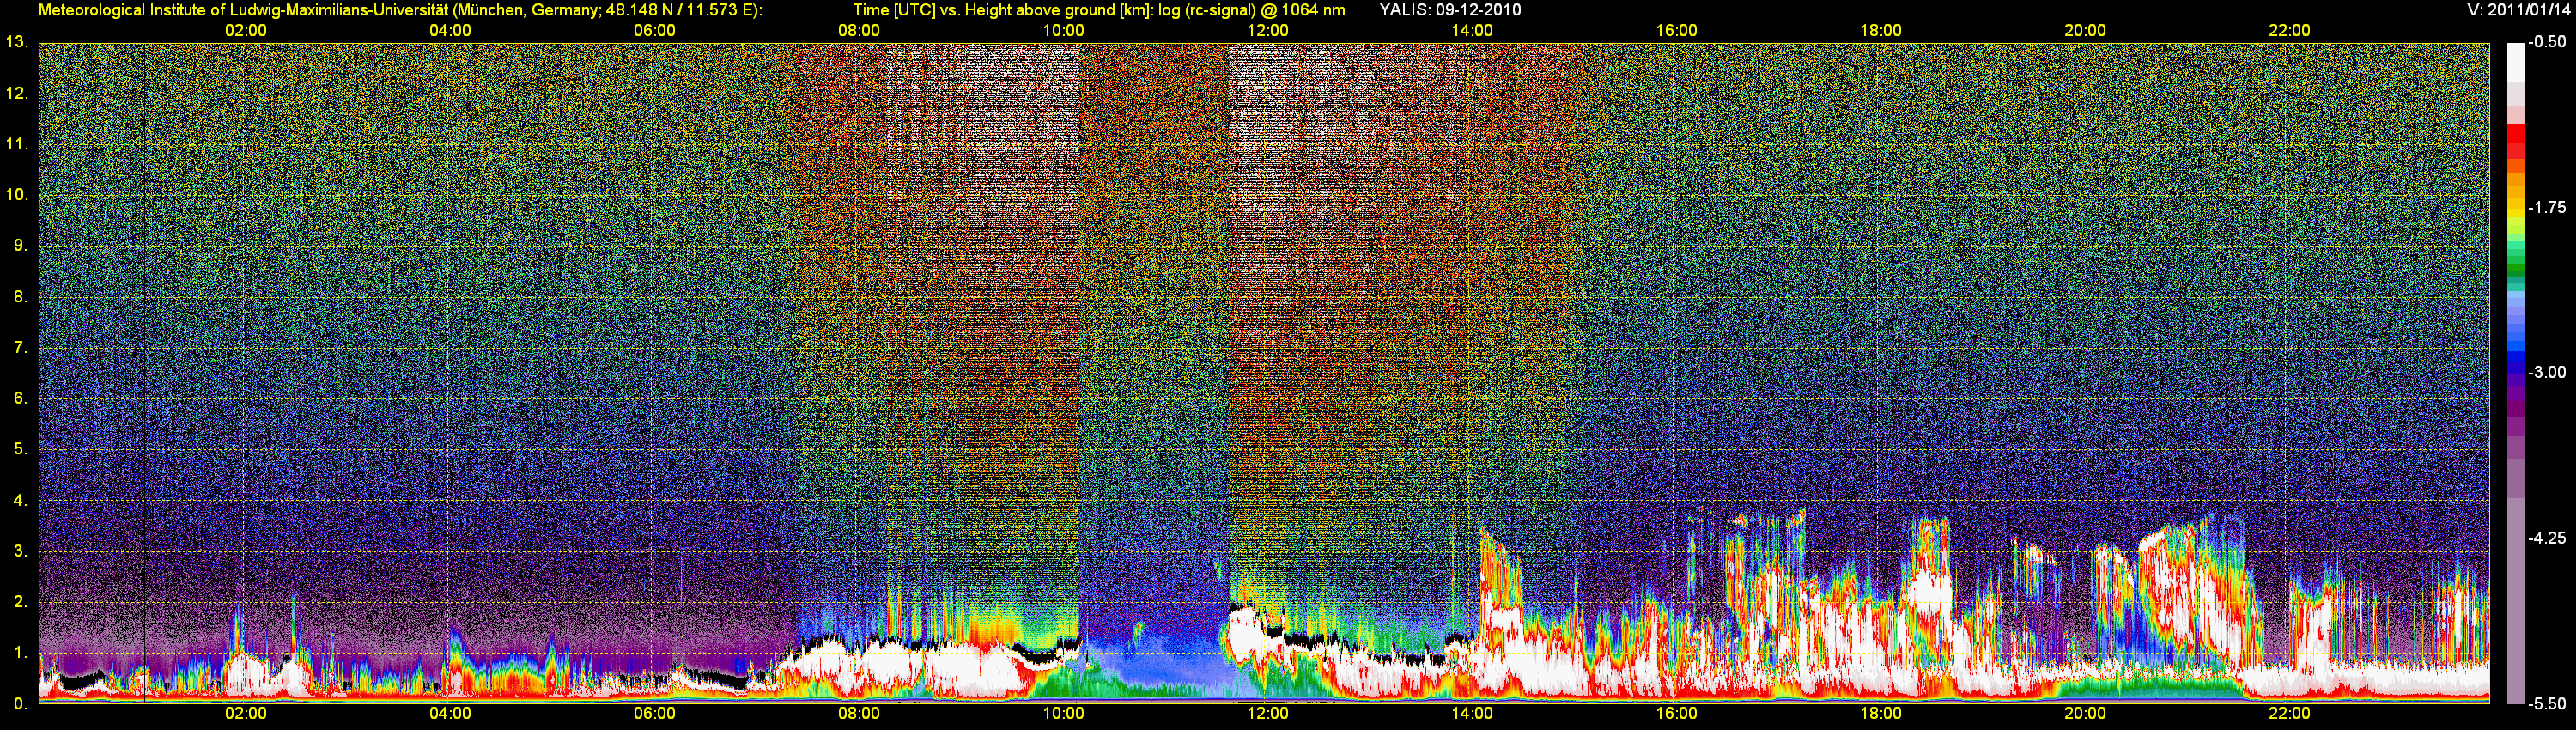Select the 16:00 label on the bottom time axis
This screenshot has width=2576, height=730.
[x=1676, y=714]
